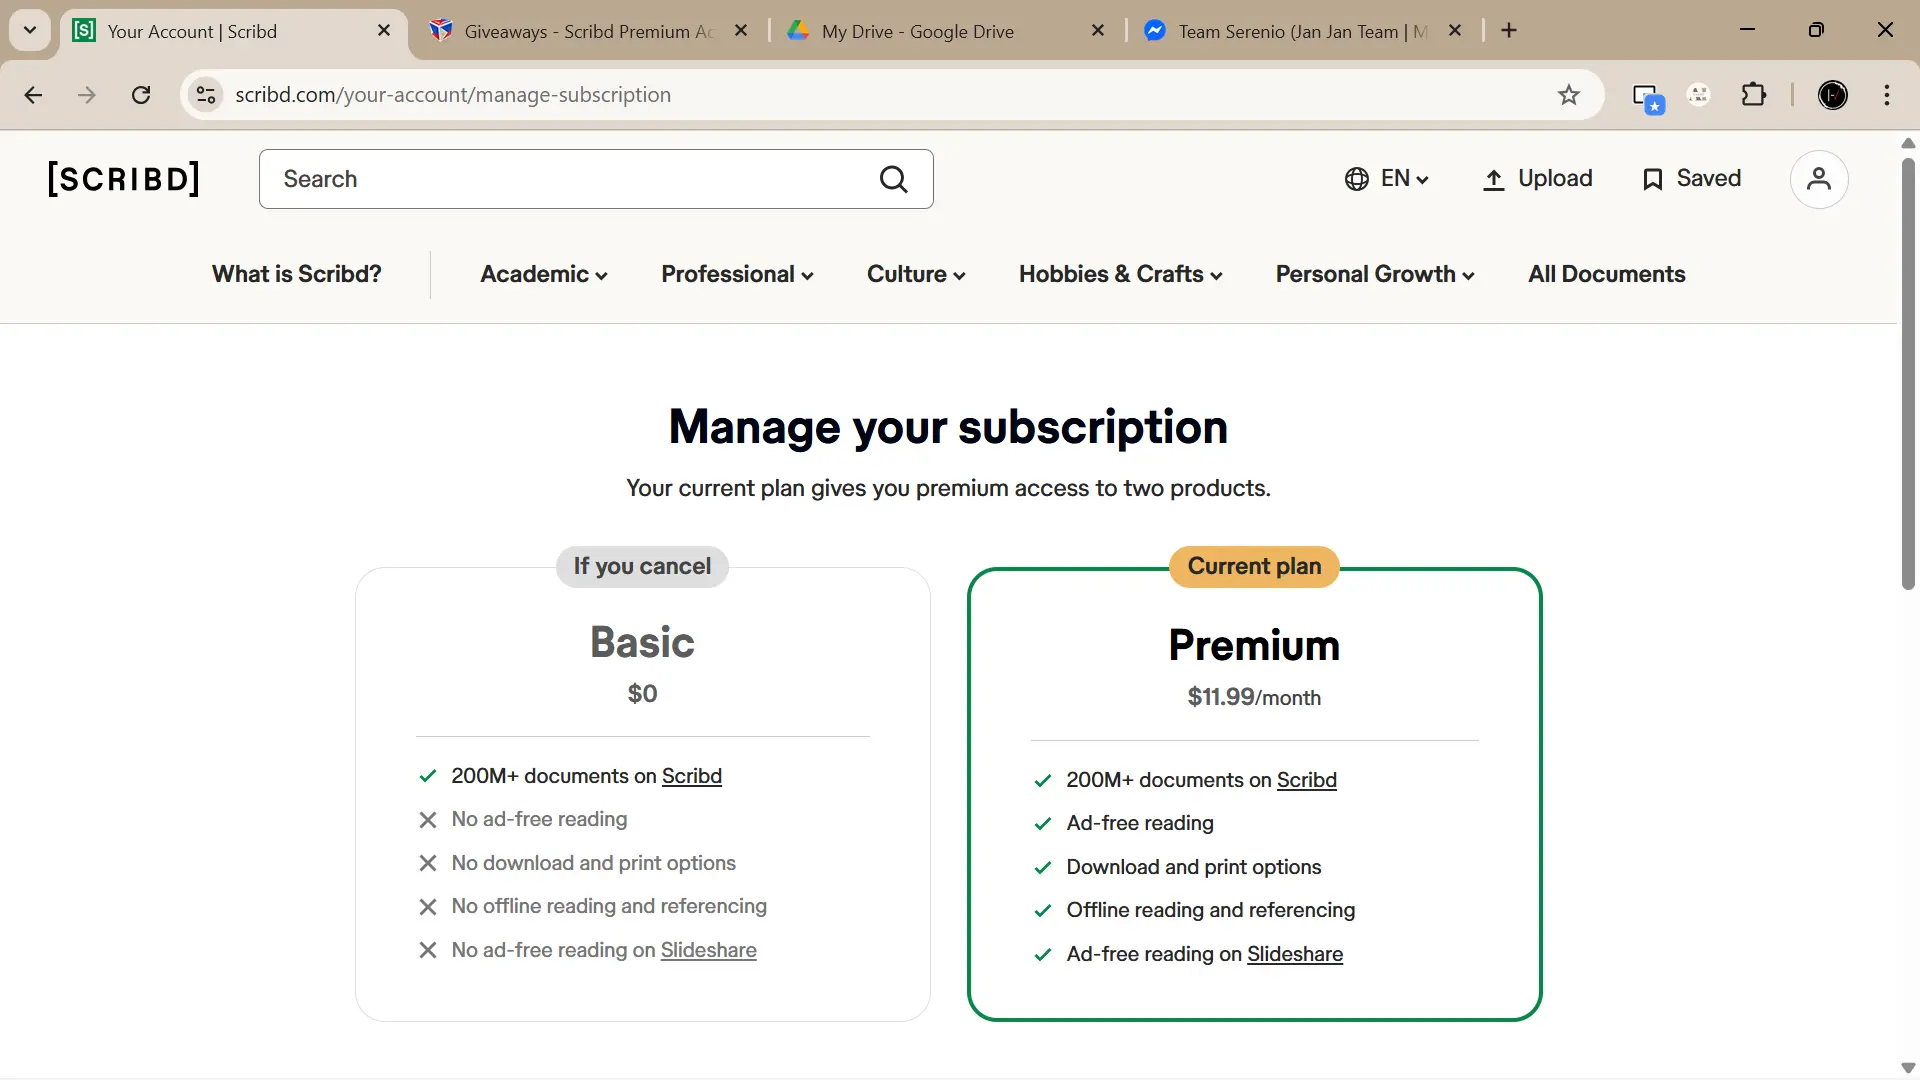1920x1080 pixels.
Task: Expand the Academic menu
Action: click(544, 274)
